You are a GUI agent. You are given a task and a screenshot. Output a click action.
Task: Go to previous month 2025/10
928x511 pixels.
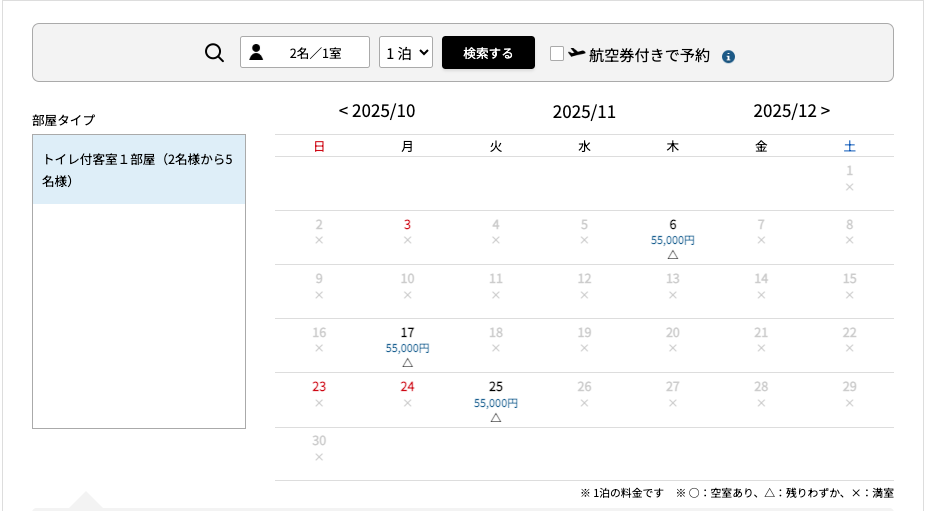point(377,111)
